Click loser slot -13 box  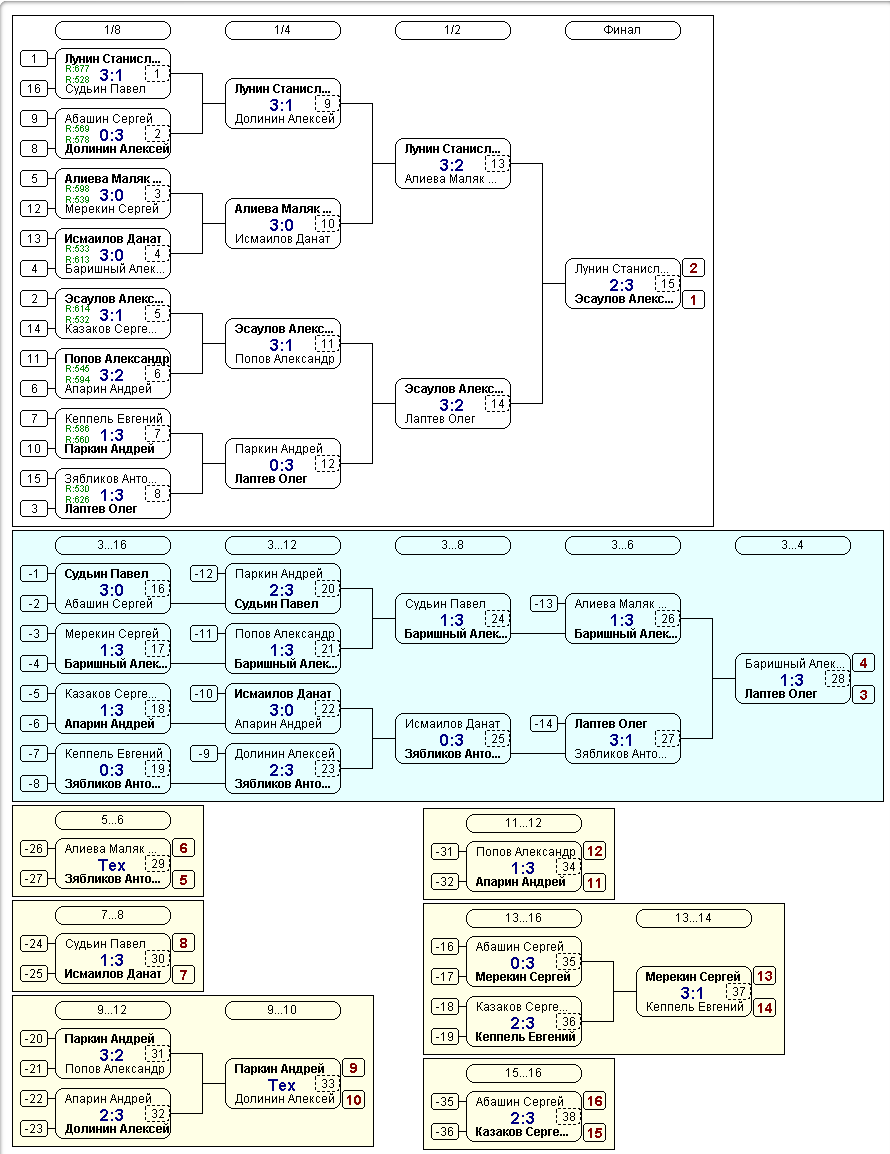543,603
